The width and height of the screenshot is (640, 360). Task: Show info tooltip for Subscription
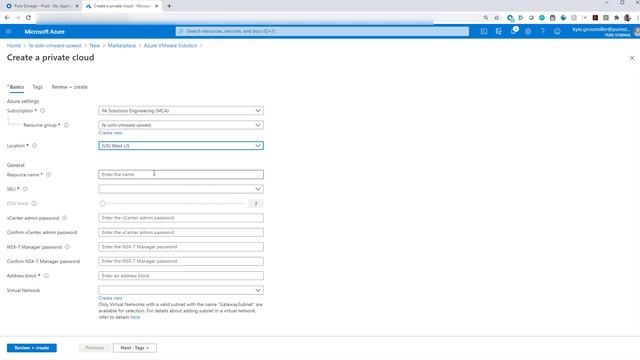point(42,111)
